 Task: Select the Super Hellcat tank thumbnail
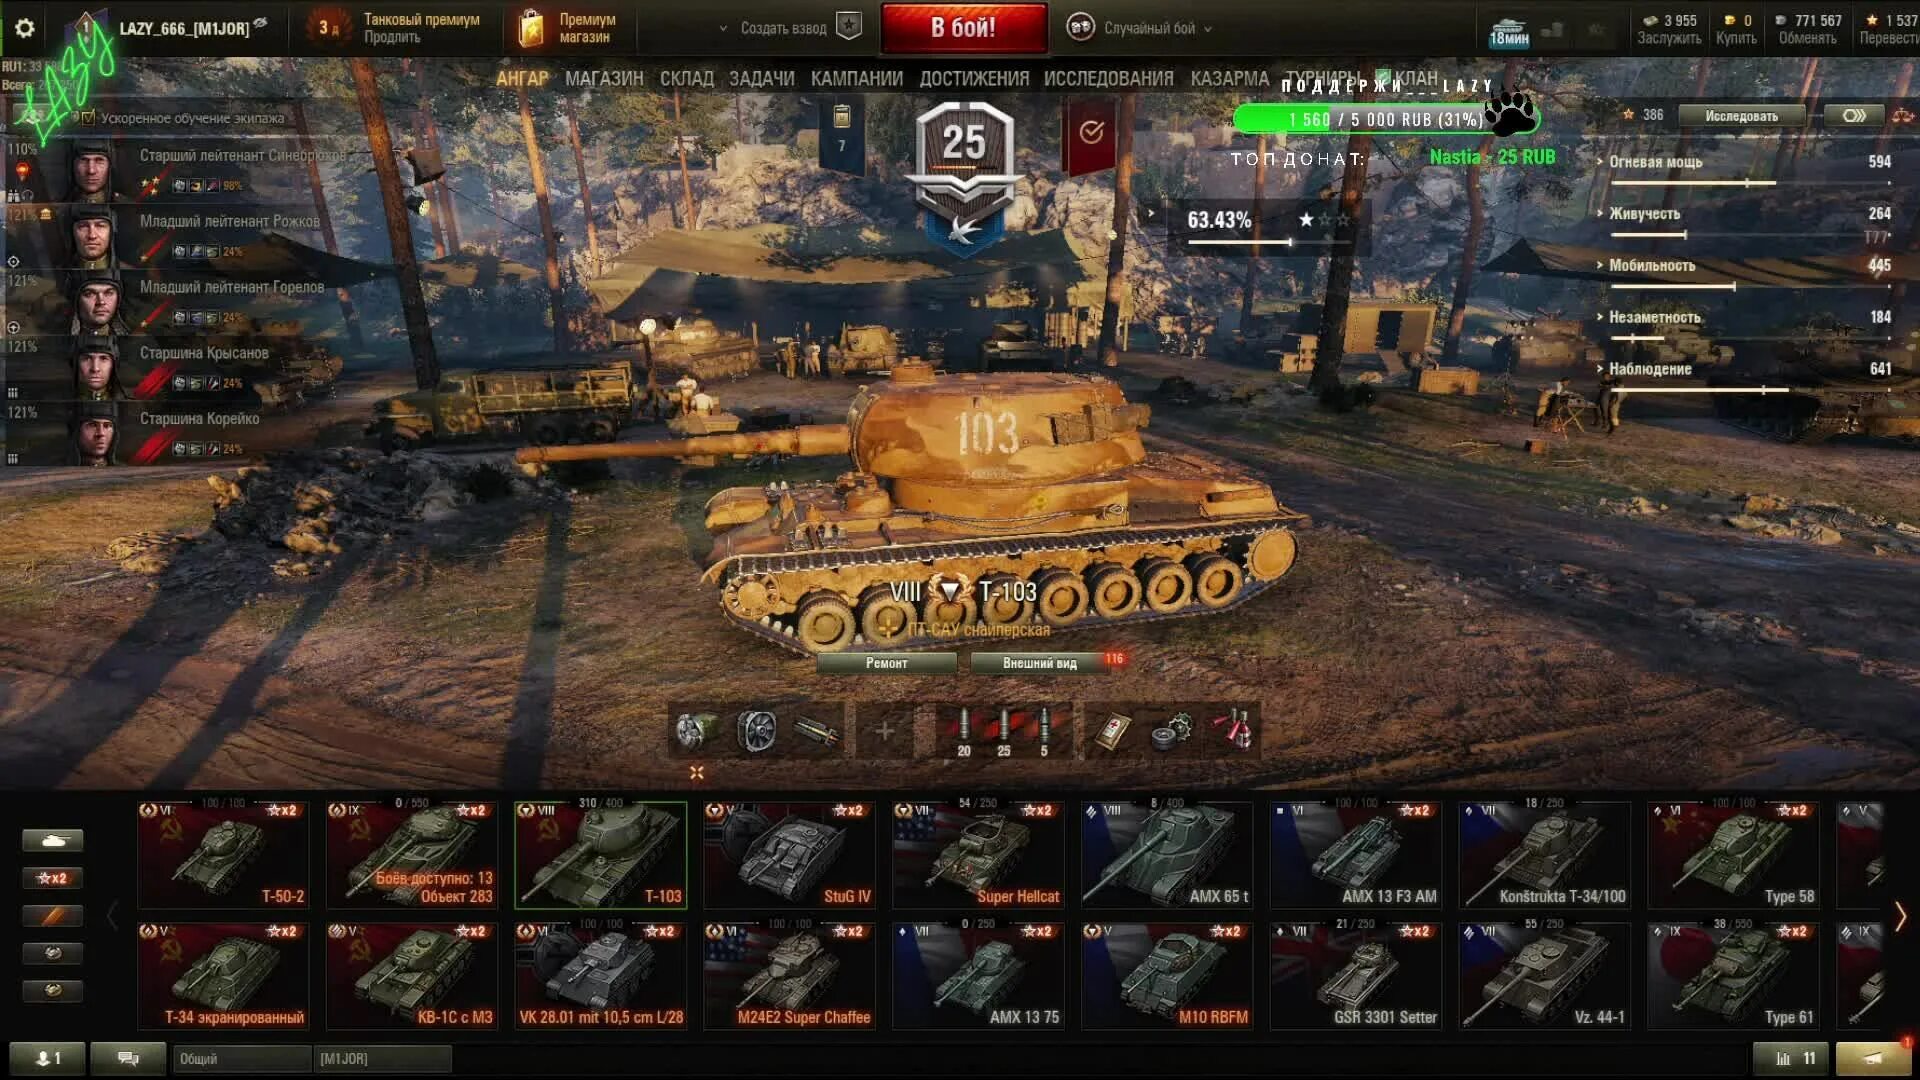pyautogui.click(x=977, y=855)
